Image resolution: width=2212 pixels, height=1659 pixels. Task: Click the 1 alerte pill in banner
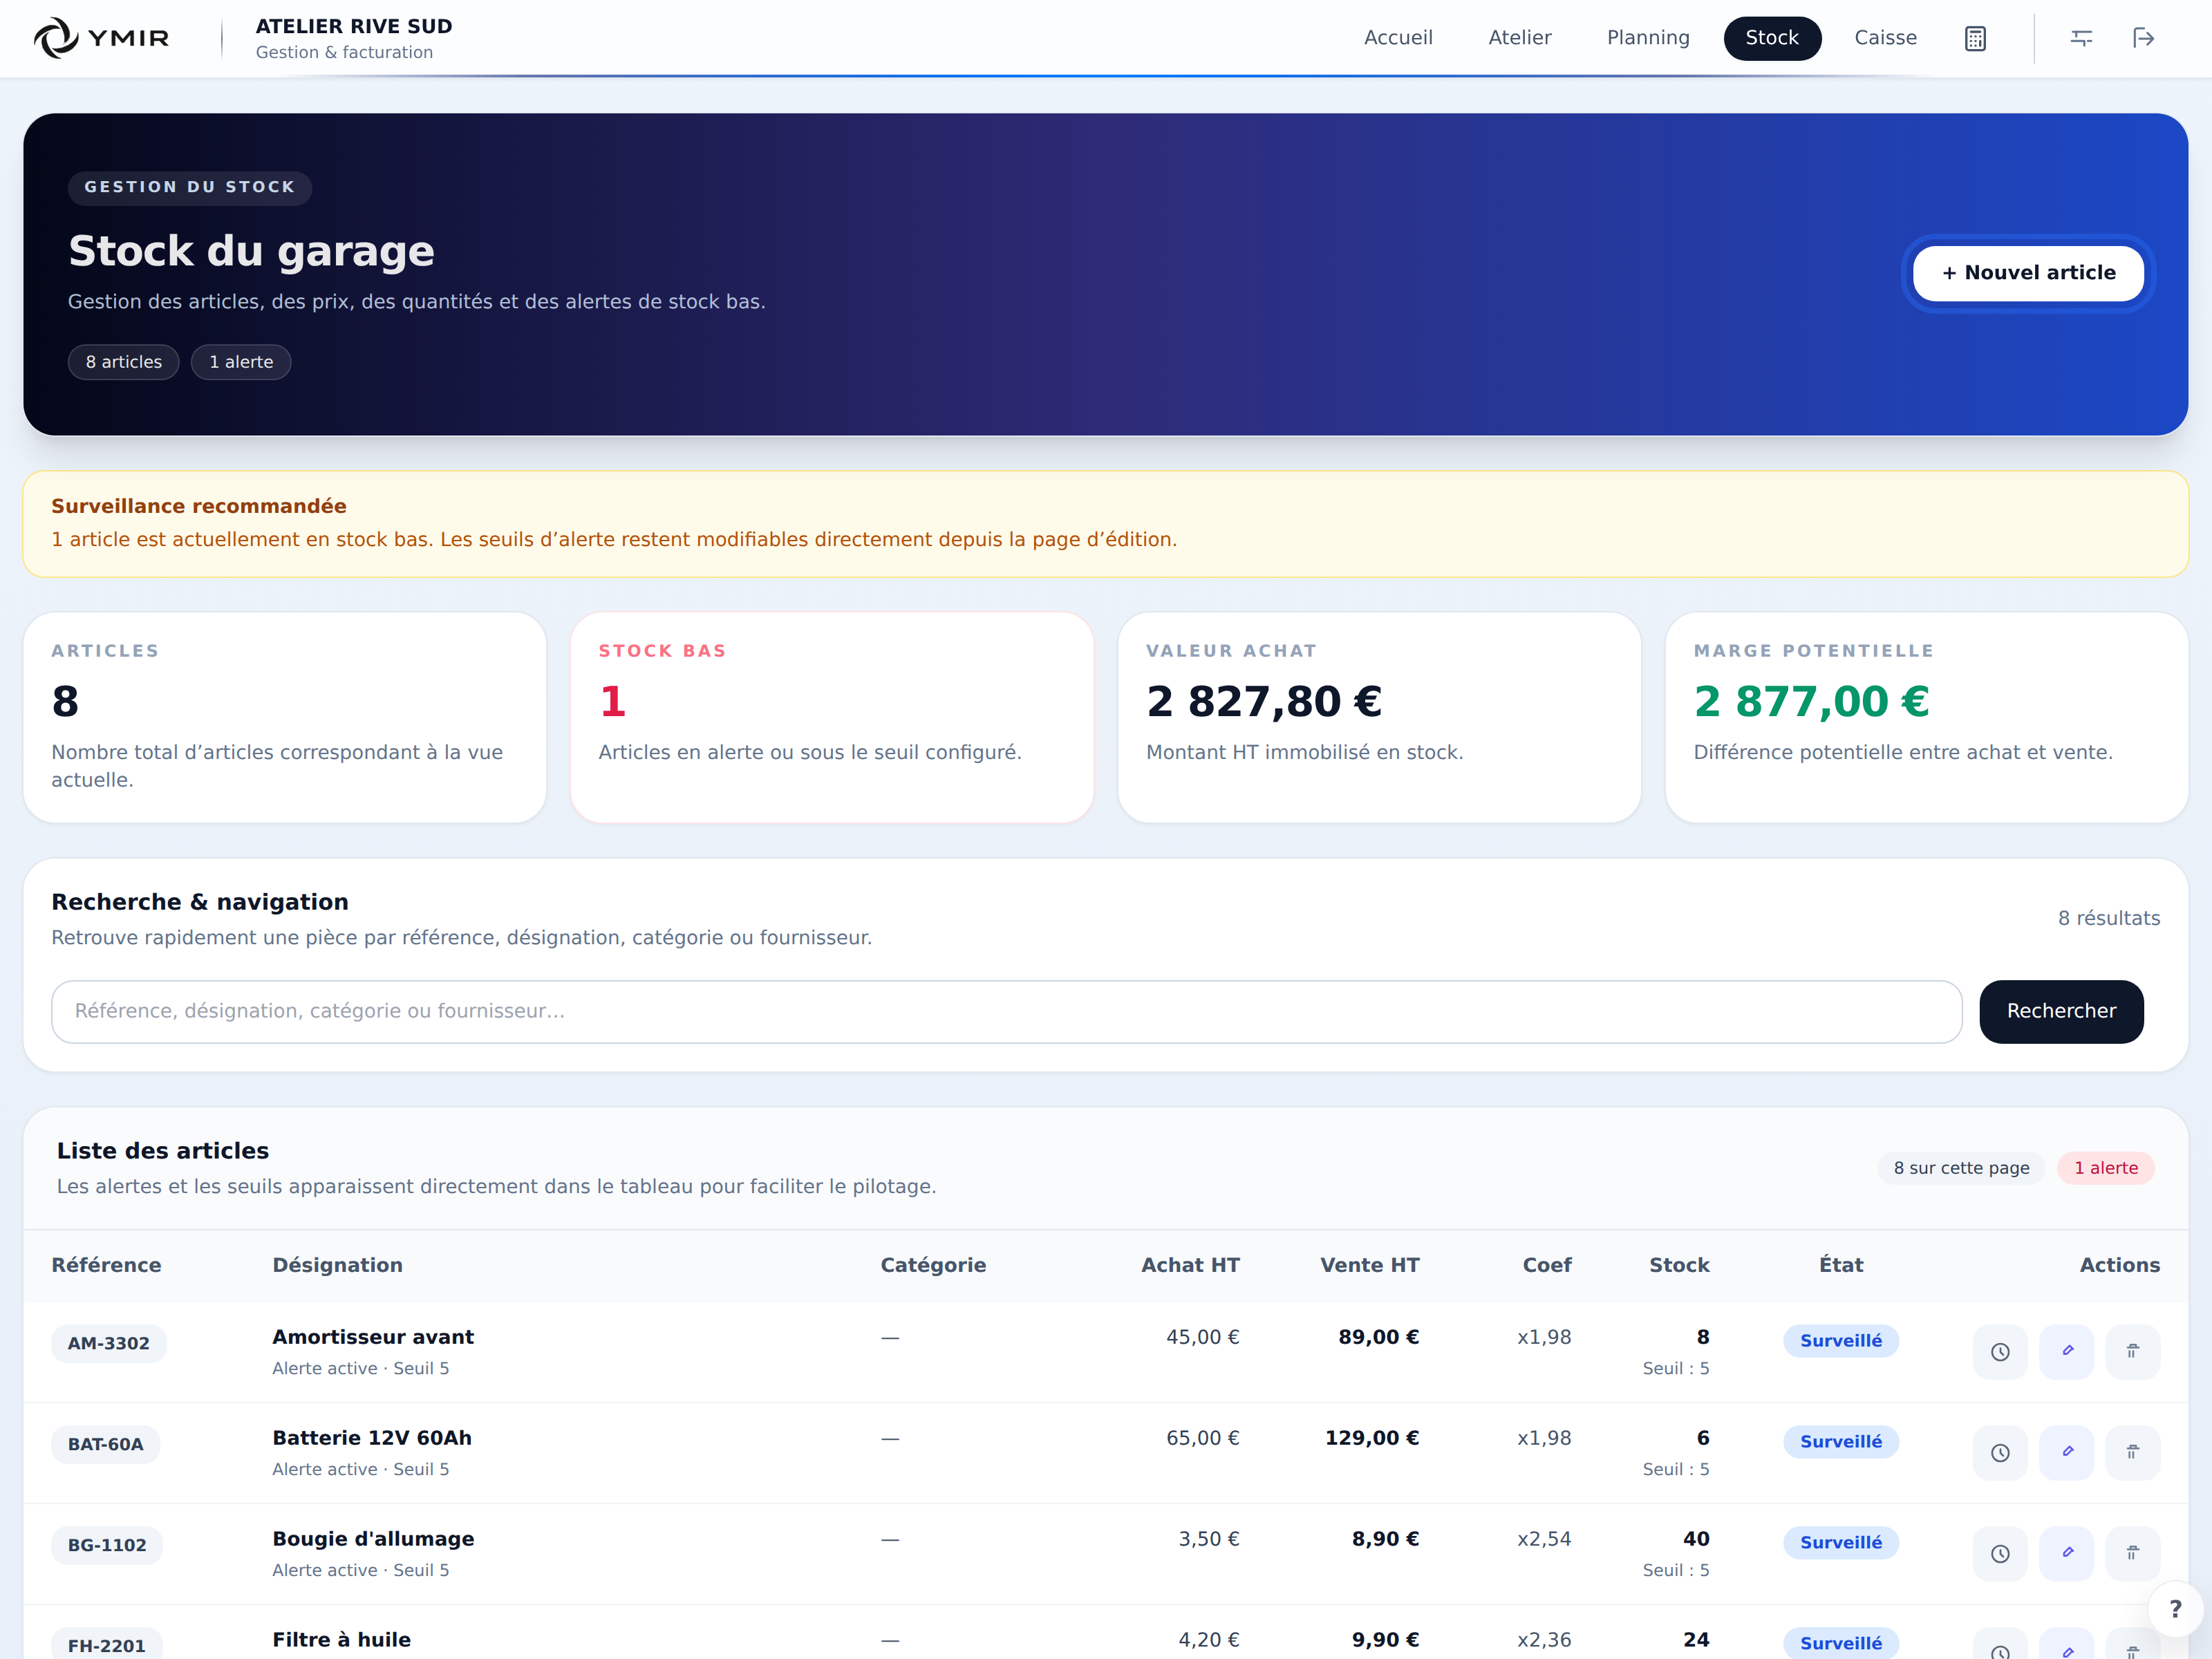tap(241, 362)
